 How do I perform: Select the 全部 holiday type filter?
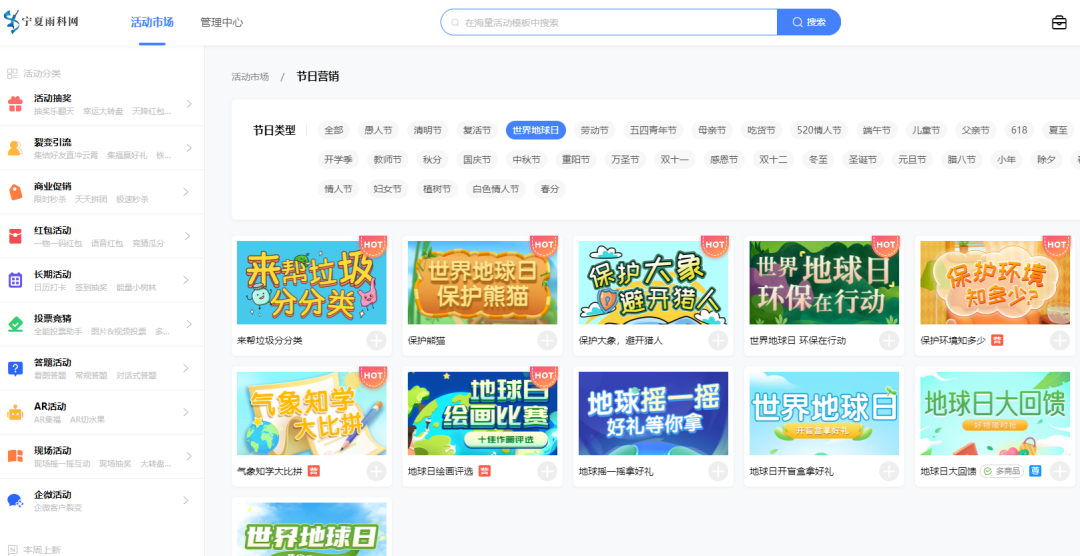pyautogui.click(x=334, y=130)
